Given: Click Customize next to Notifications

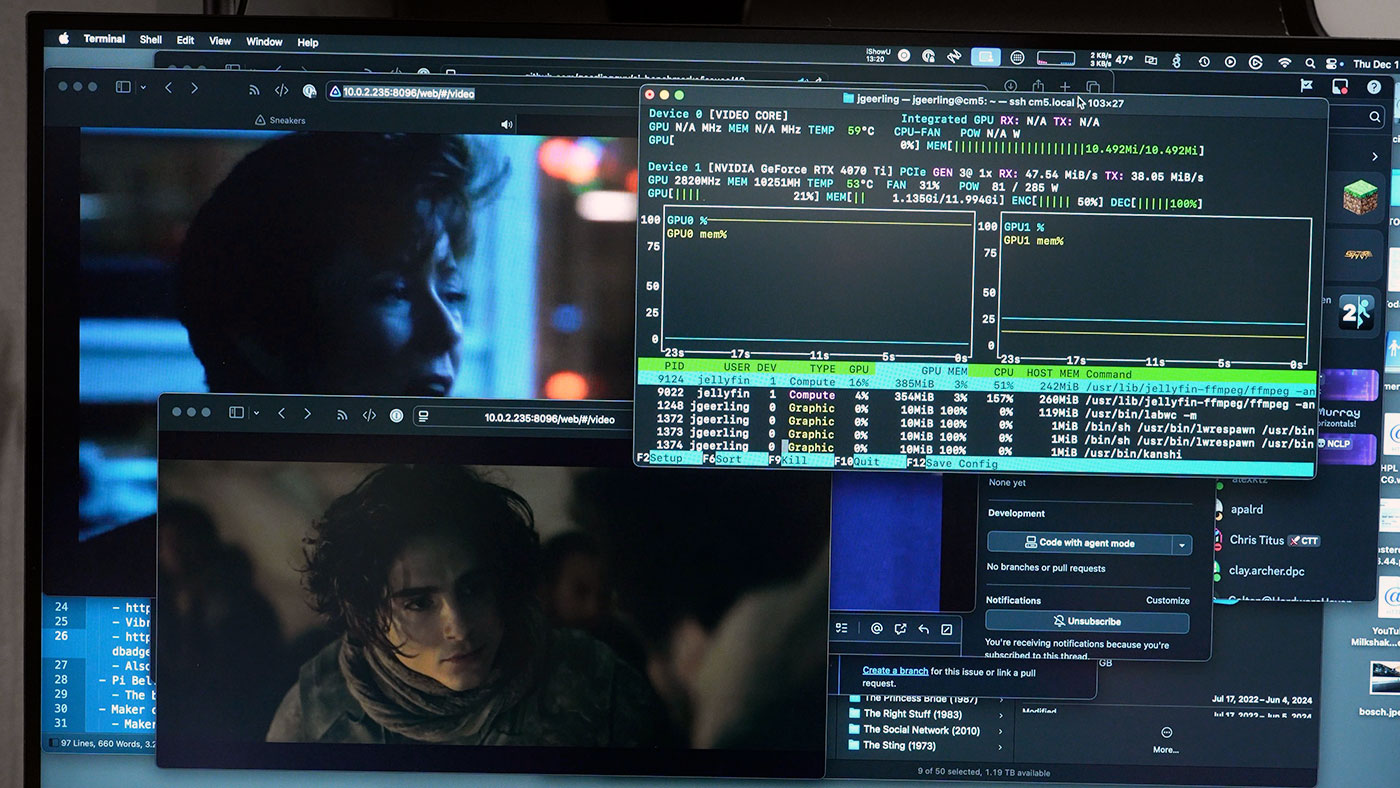Looking at the screenshot, I should point(1167,600).
